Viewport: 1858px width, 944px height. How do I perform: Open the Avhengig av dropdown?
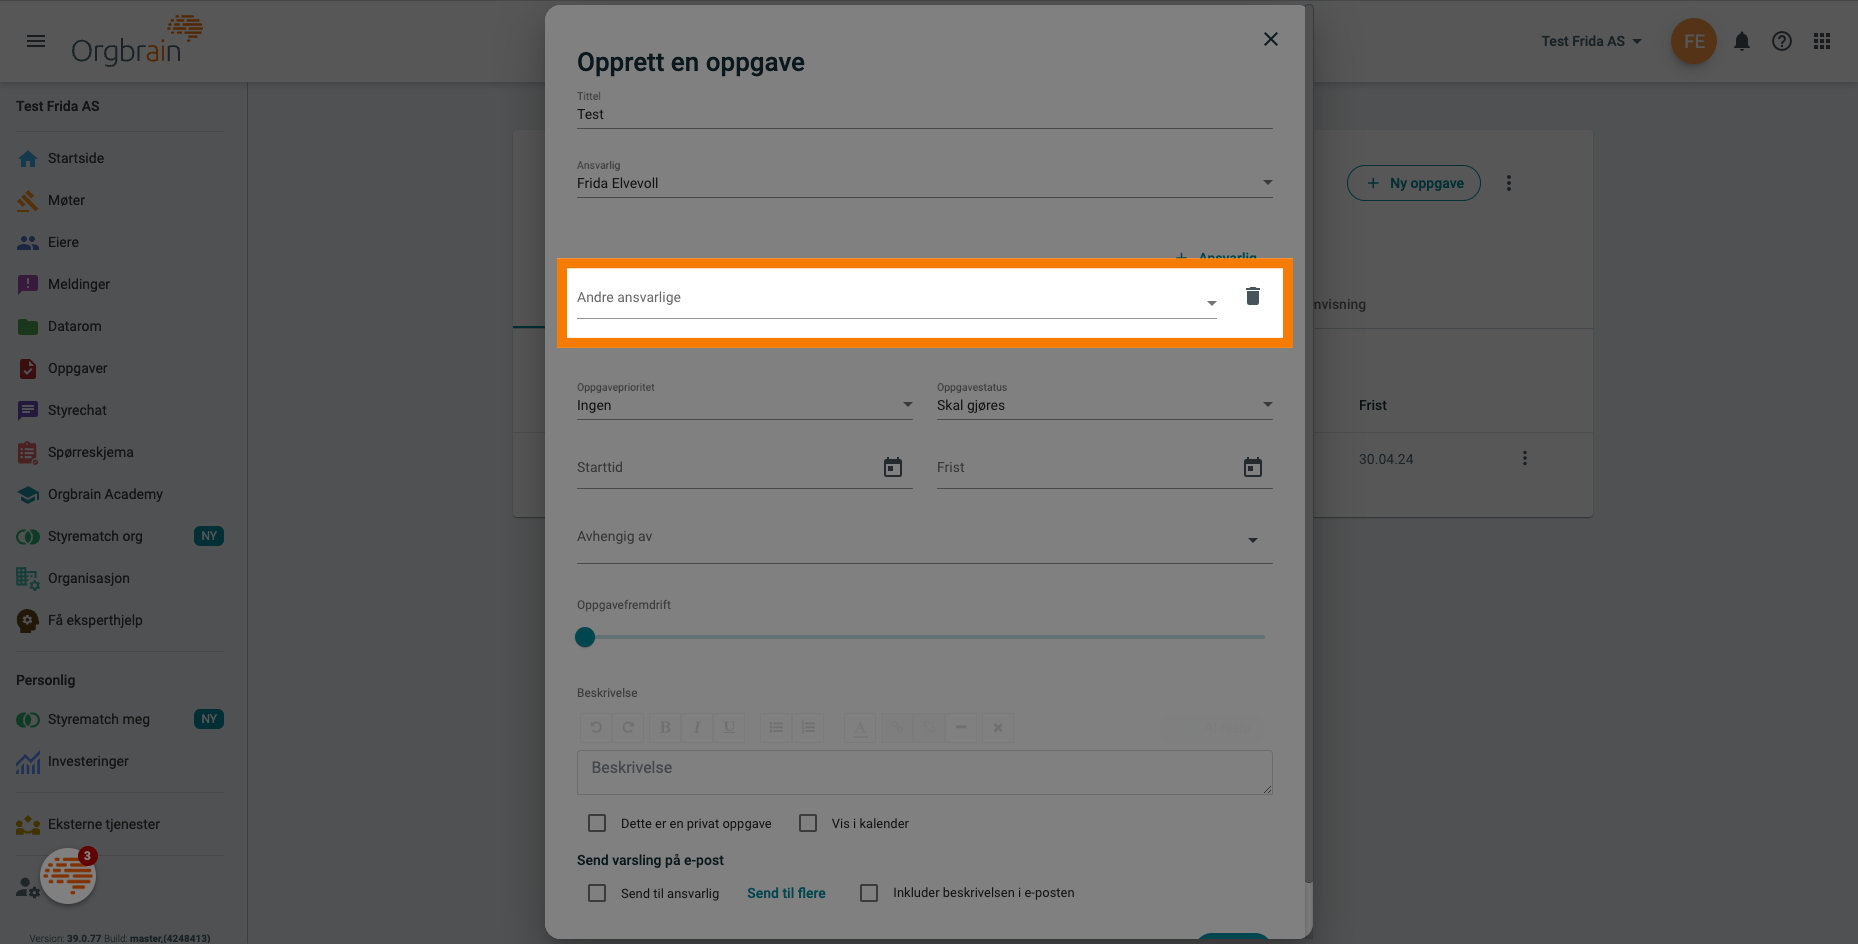(925, 538)
